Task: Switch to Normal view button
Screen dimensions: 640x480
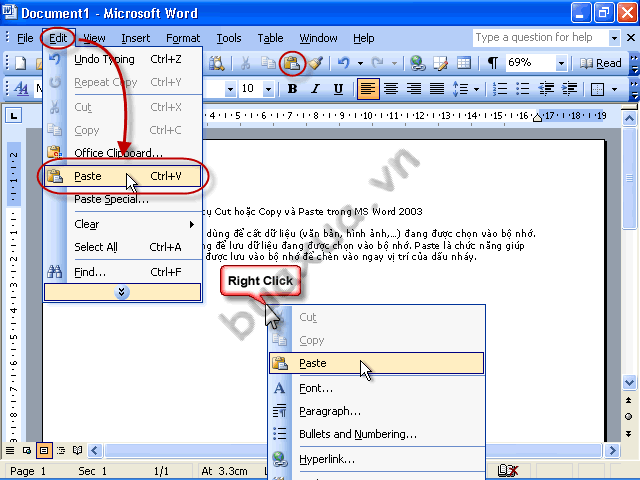Action: [x=10, y=451]
